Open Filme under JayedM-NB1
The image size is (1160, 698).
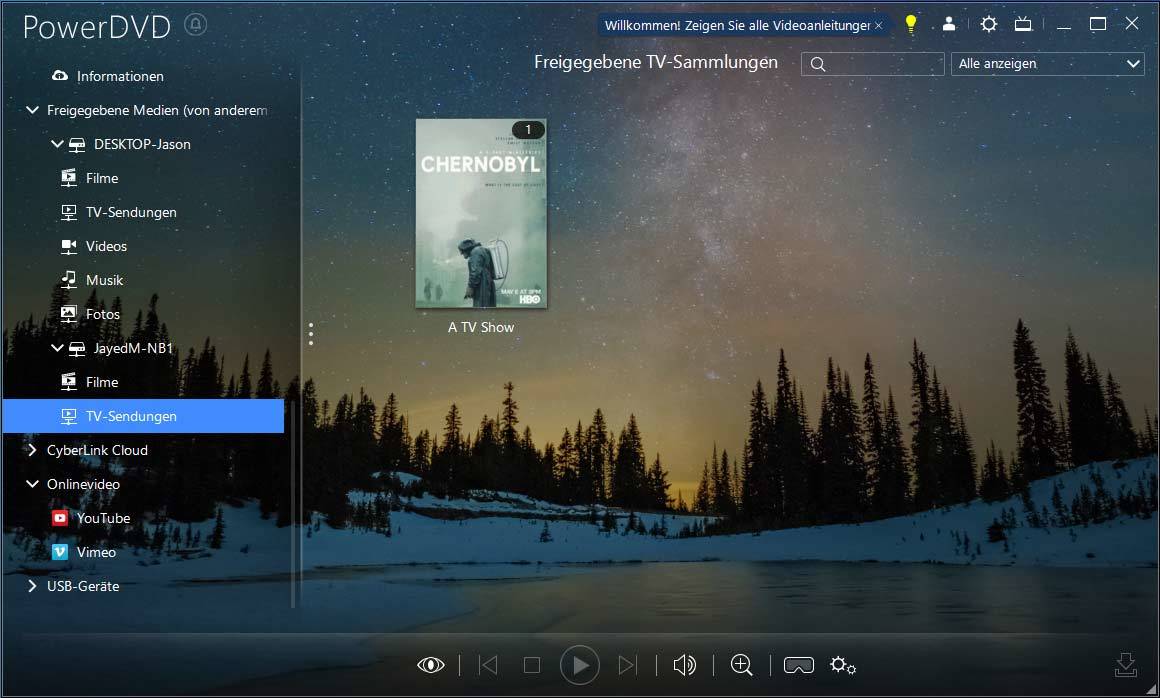[x=102, y=382]
